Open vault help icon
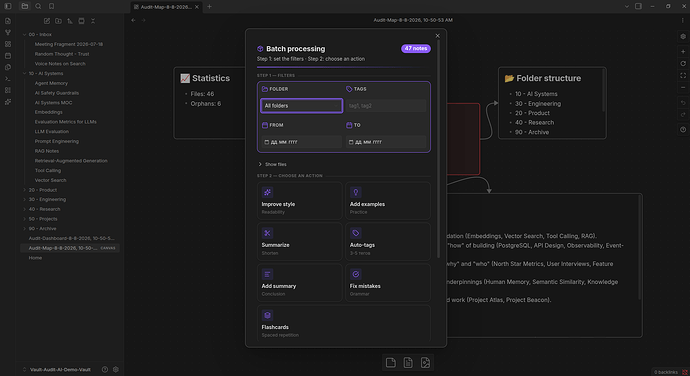Screen dimensions: 690x376 point(105,369)
